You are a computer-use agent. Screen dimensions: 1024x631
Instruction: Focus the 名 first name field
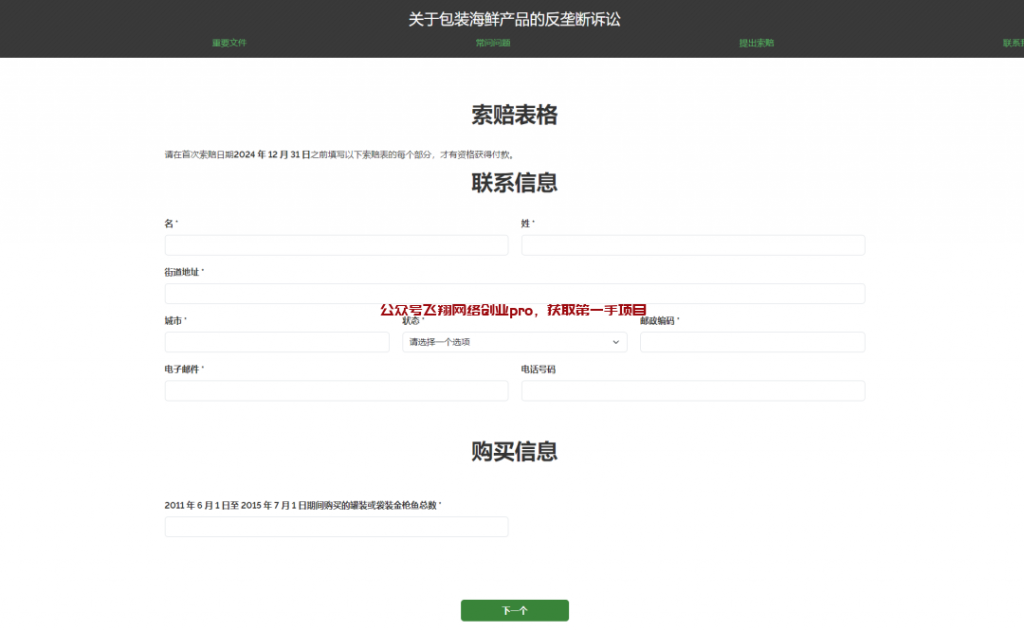tap(336, 246)
